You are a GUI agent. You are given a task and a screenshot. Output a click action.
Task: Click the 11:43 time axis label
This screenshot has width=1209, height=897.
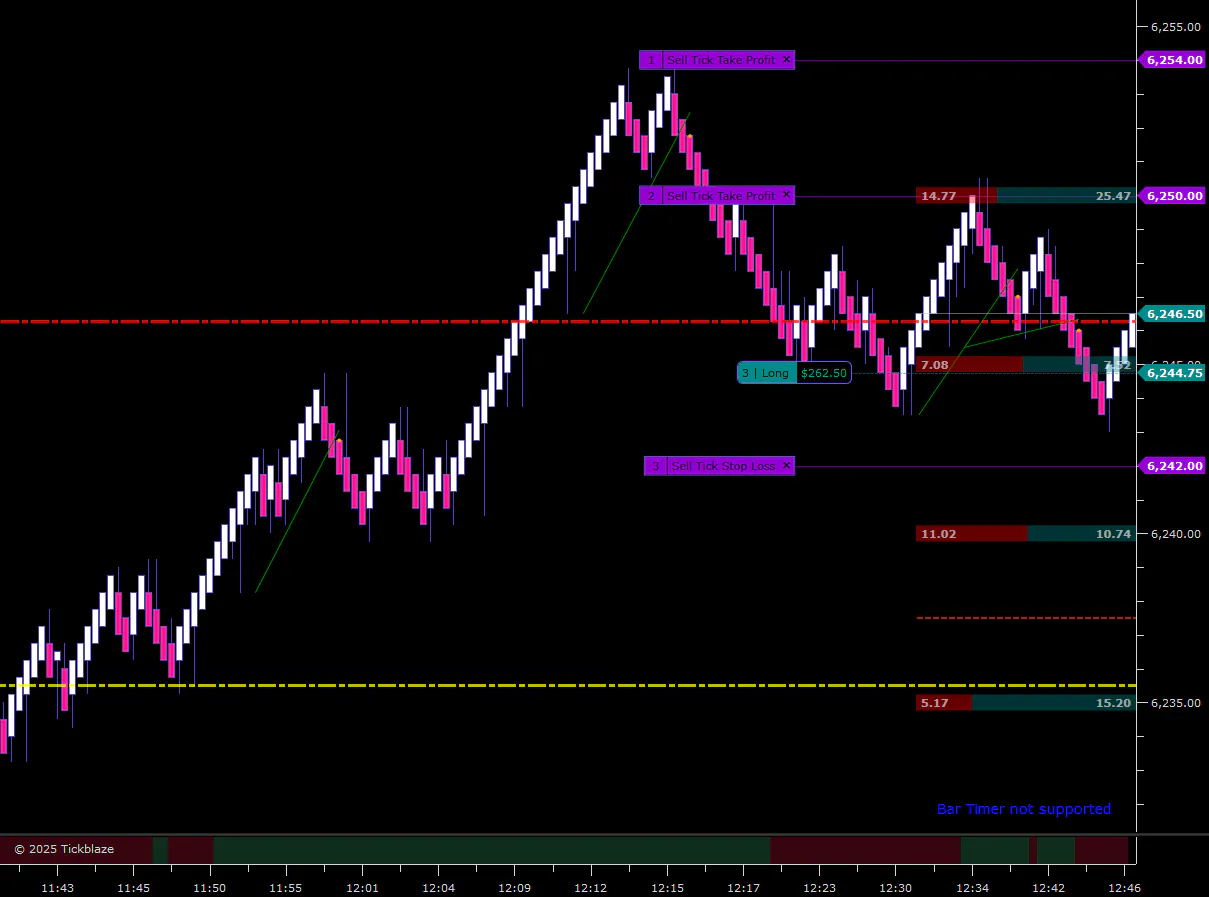click(x=57, y=888)
